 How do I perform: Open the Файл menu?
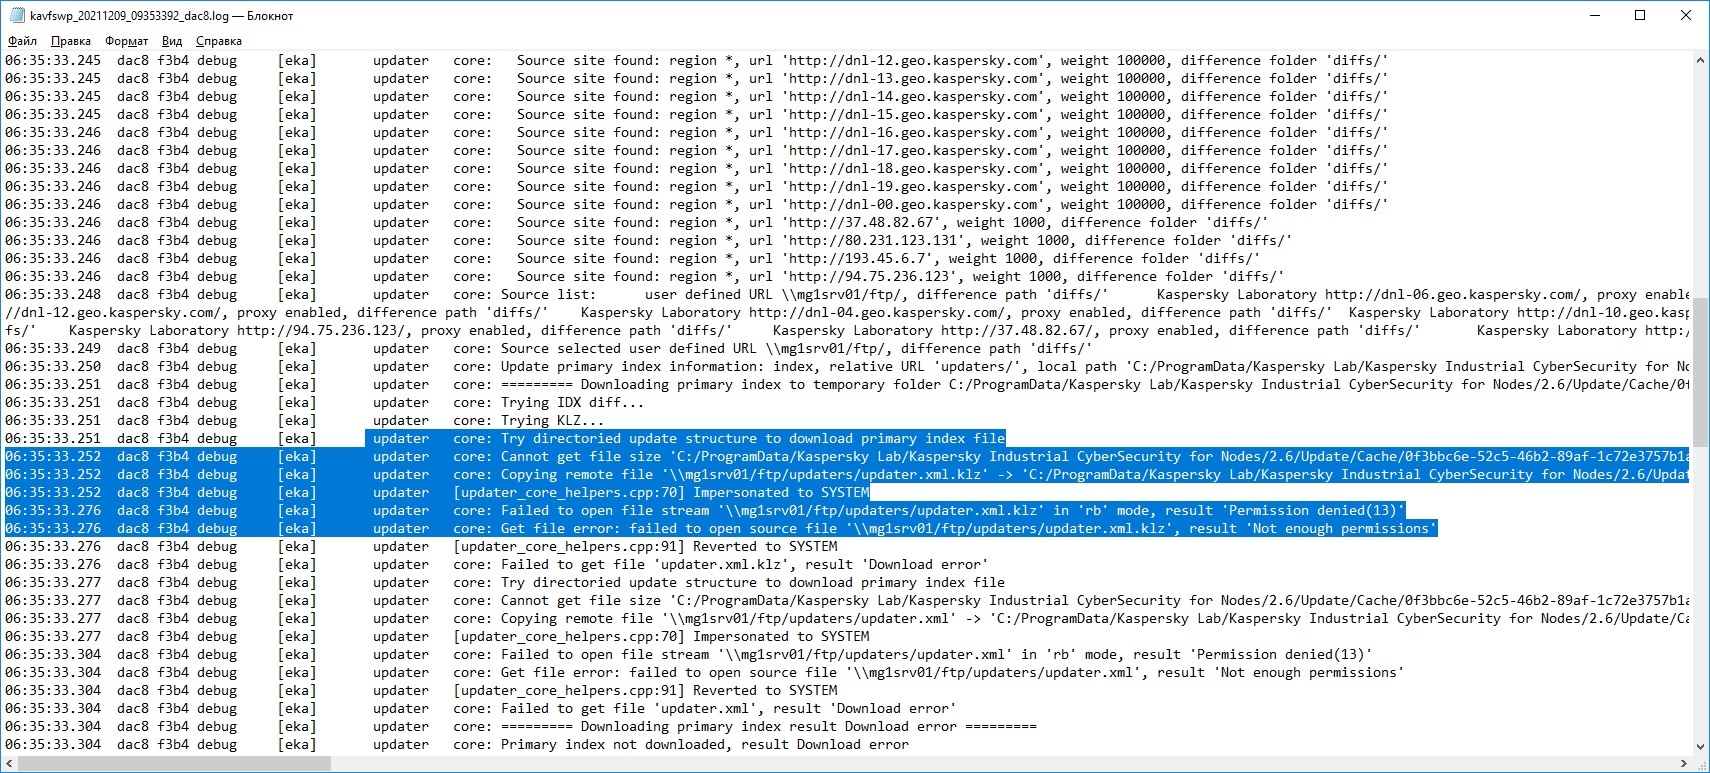[22, 41]
